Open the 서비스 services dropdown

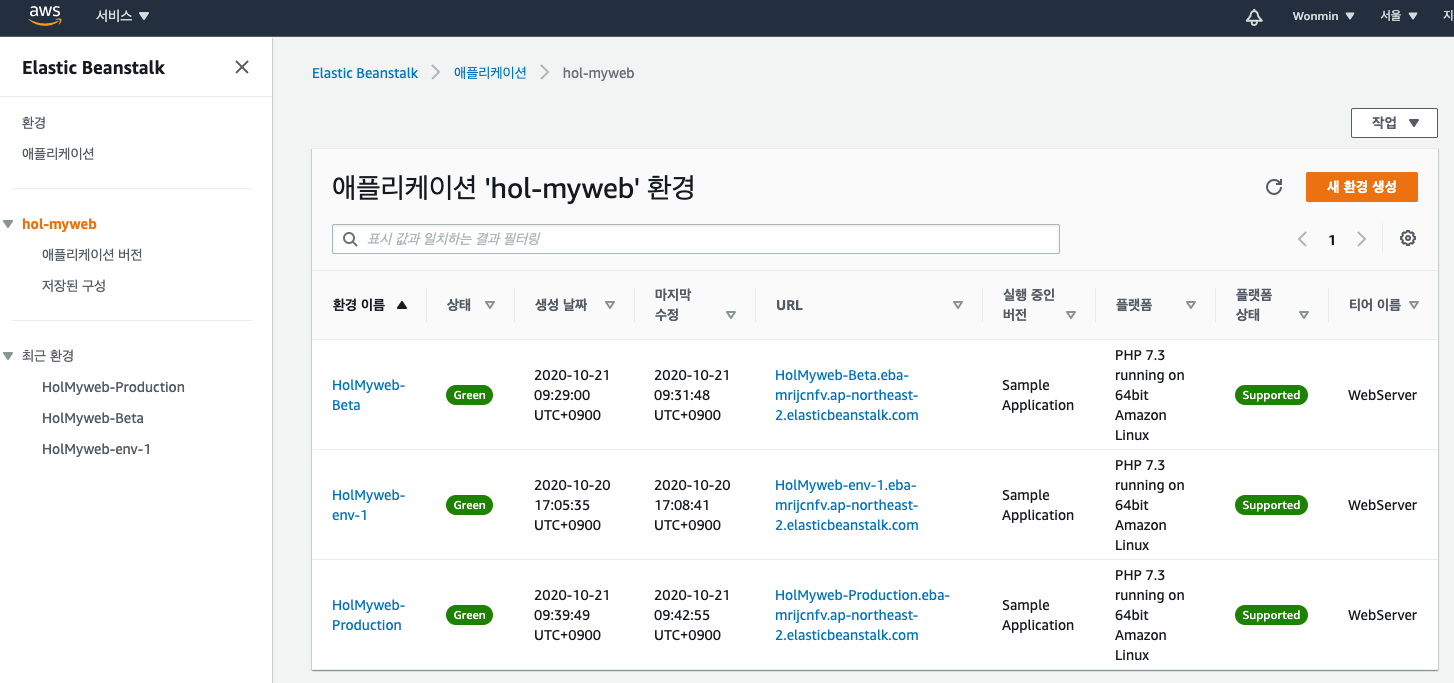(122, 16)
